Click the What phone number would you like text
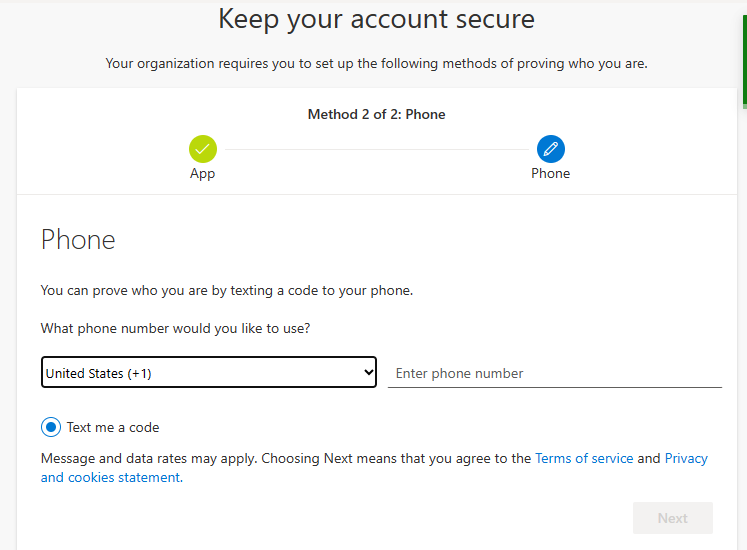747x550 pixels. (x=175, y=329)
